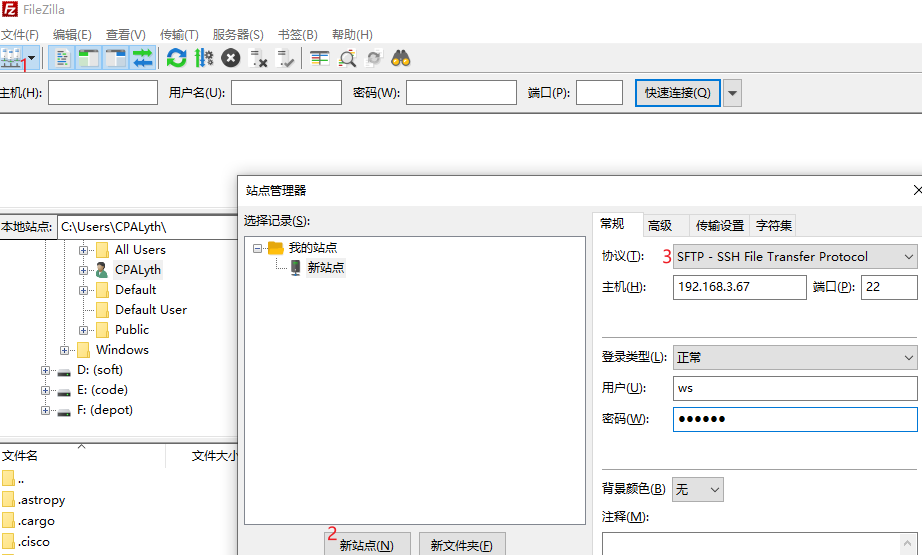Expand the Windows folder node
Image resolution: width=922 pixels, height=555 pixels.
coord(65,350)
